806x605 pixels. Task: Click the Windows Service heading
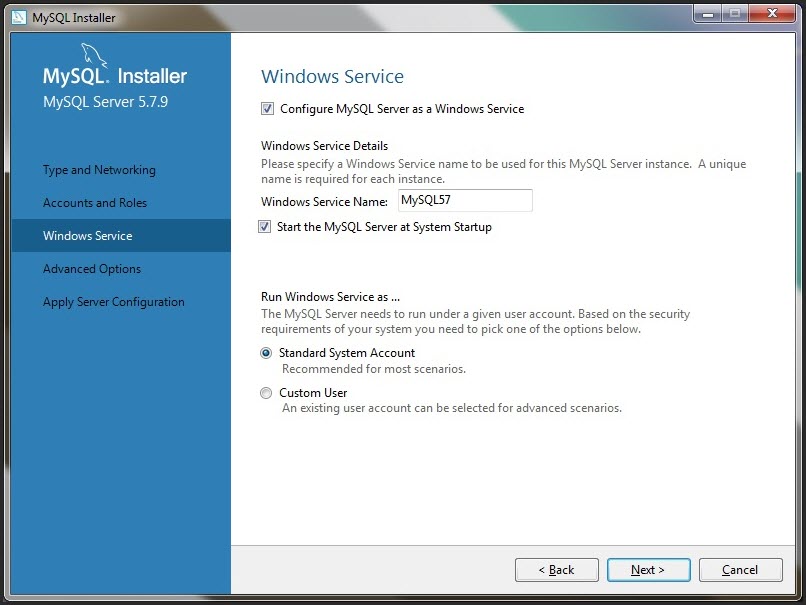[x=333, y=77]
